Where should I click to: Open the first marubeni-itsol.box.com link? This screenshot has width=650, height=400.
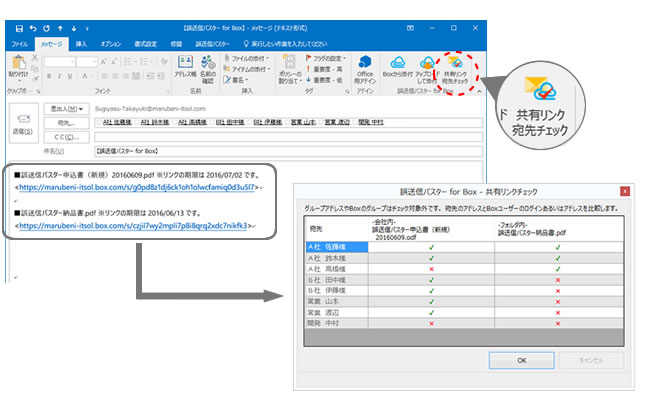click(x=136, y=187)
